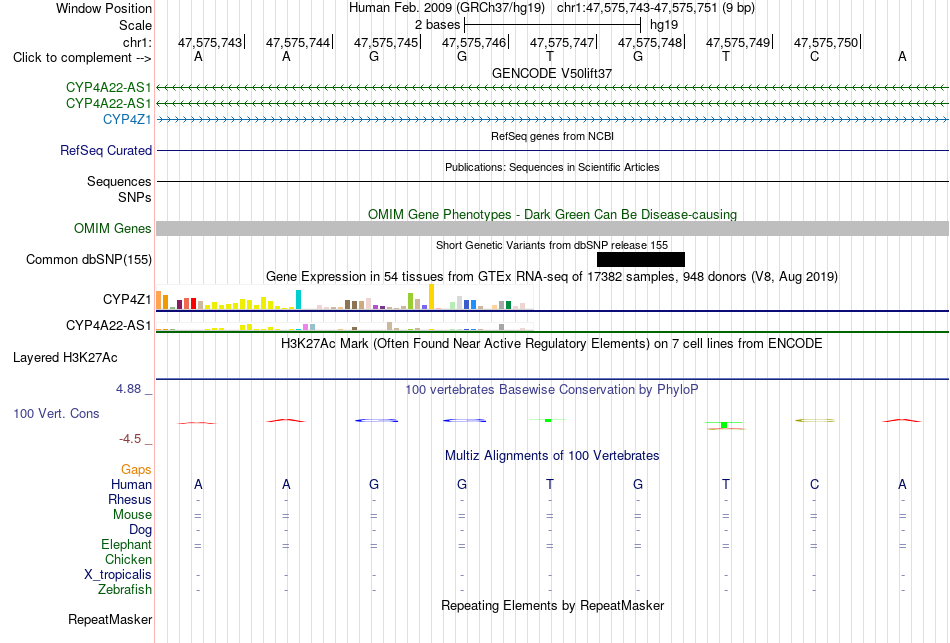Open Short Genetic Variants from dbSNP release 155
This screenshot has height=643, width=950.
click(x=552, y=245)
